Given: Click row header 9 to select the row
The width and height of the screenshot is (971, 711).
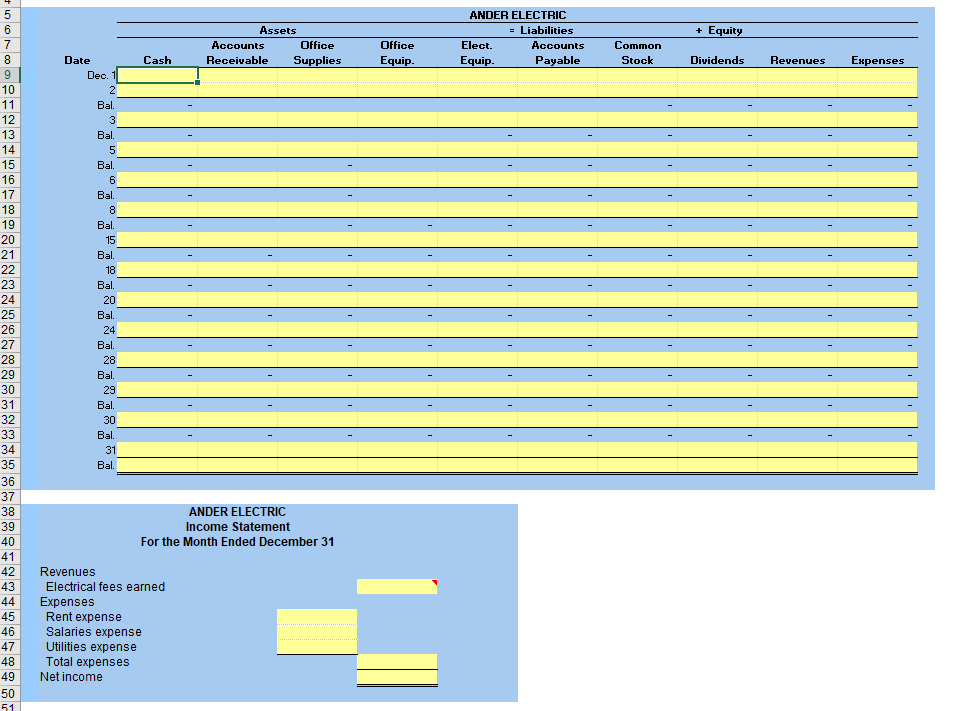Looking at the screenshot, I should click(9, 75).
